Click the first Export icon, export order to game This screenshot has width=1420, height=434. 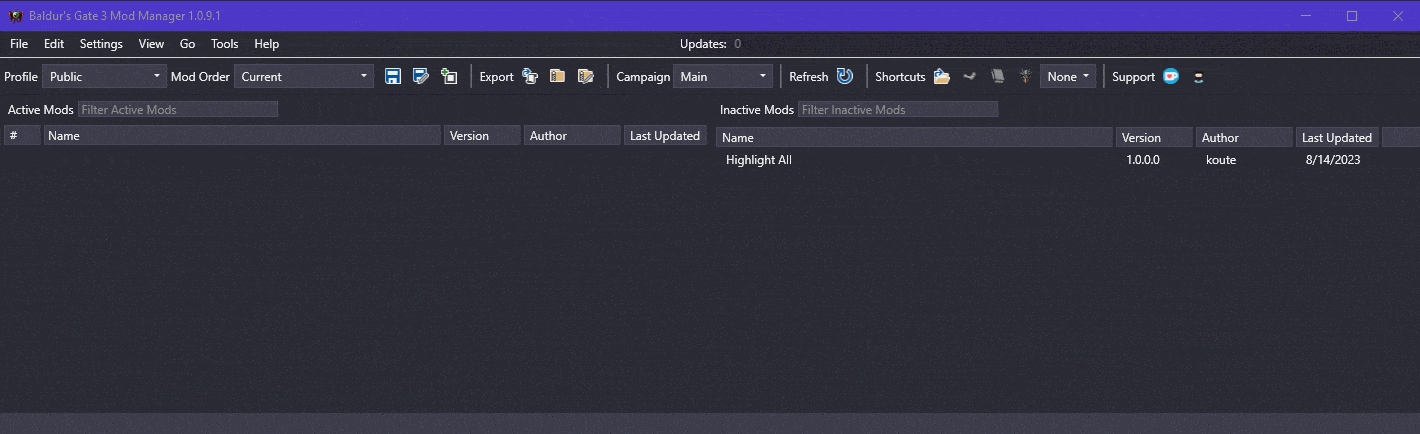pyautogui.click(x=530, y=77)
